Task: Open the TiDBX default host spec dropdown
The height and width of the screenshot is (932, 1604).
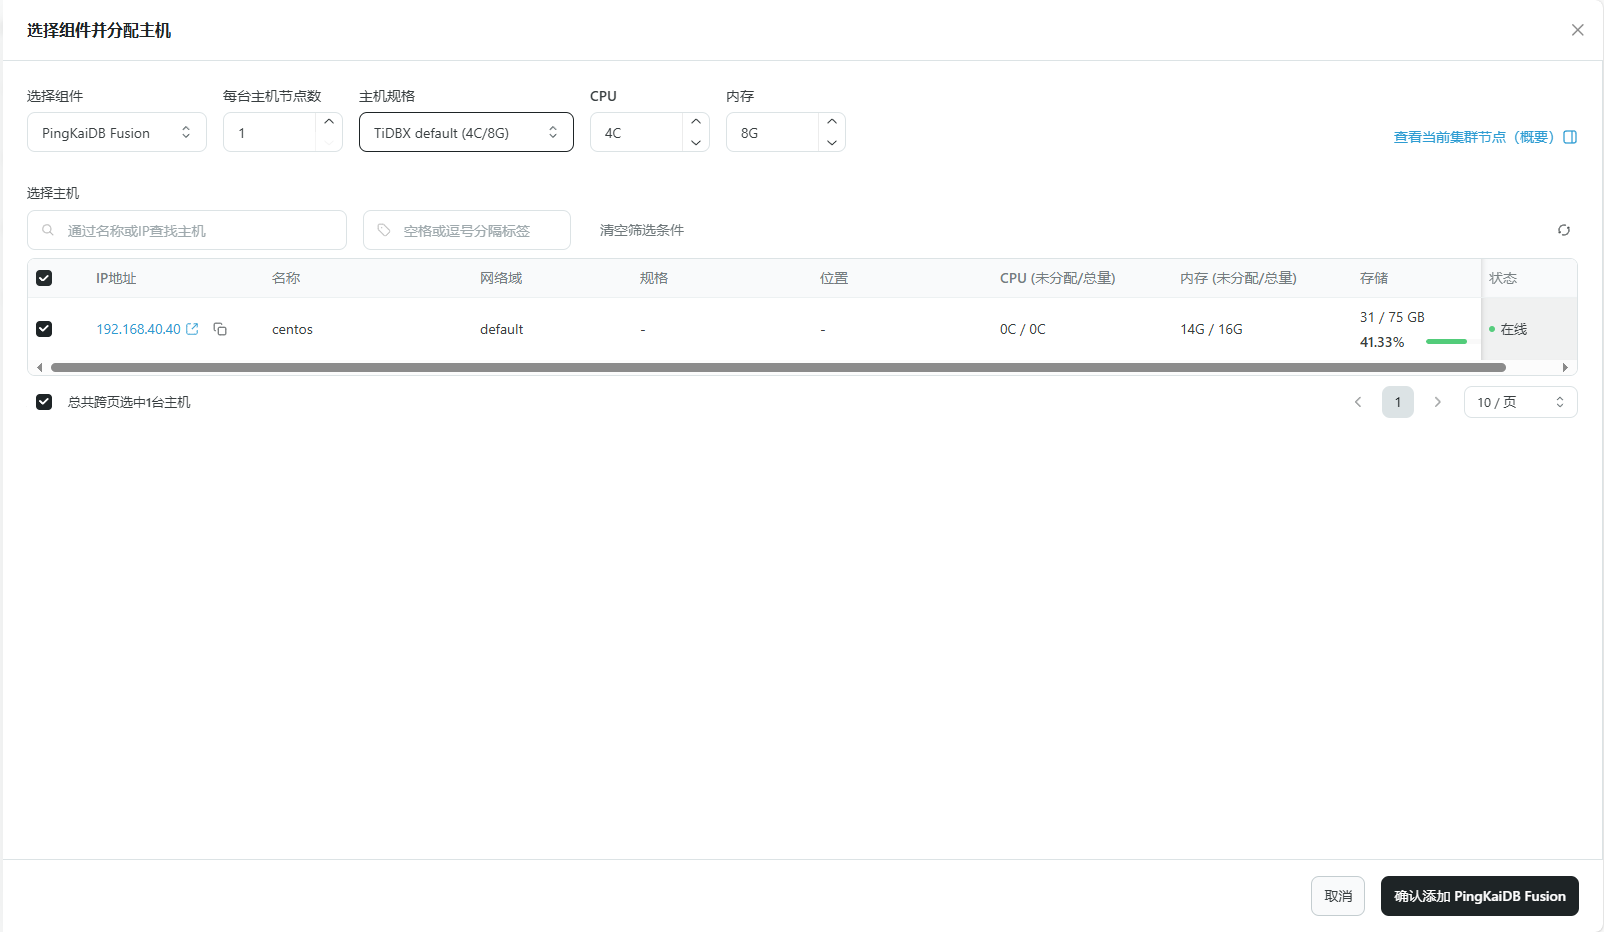Action: pyautogui.click(x=466, y=132)
